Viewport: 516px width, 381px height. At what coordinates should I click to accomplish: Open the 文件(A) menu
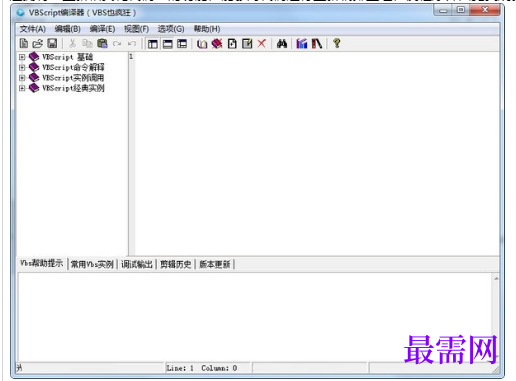pyautogui.click(x=32, y=29)
